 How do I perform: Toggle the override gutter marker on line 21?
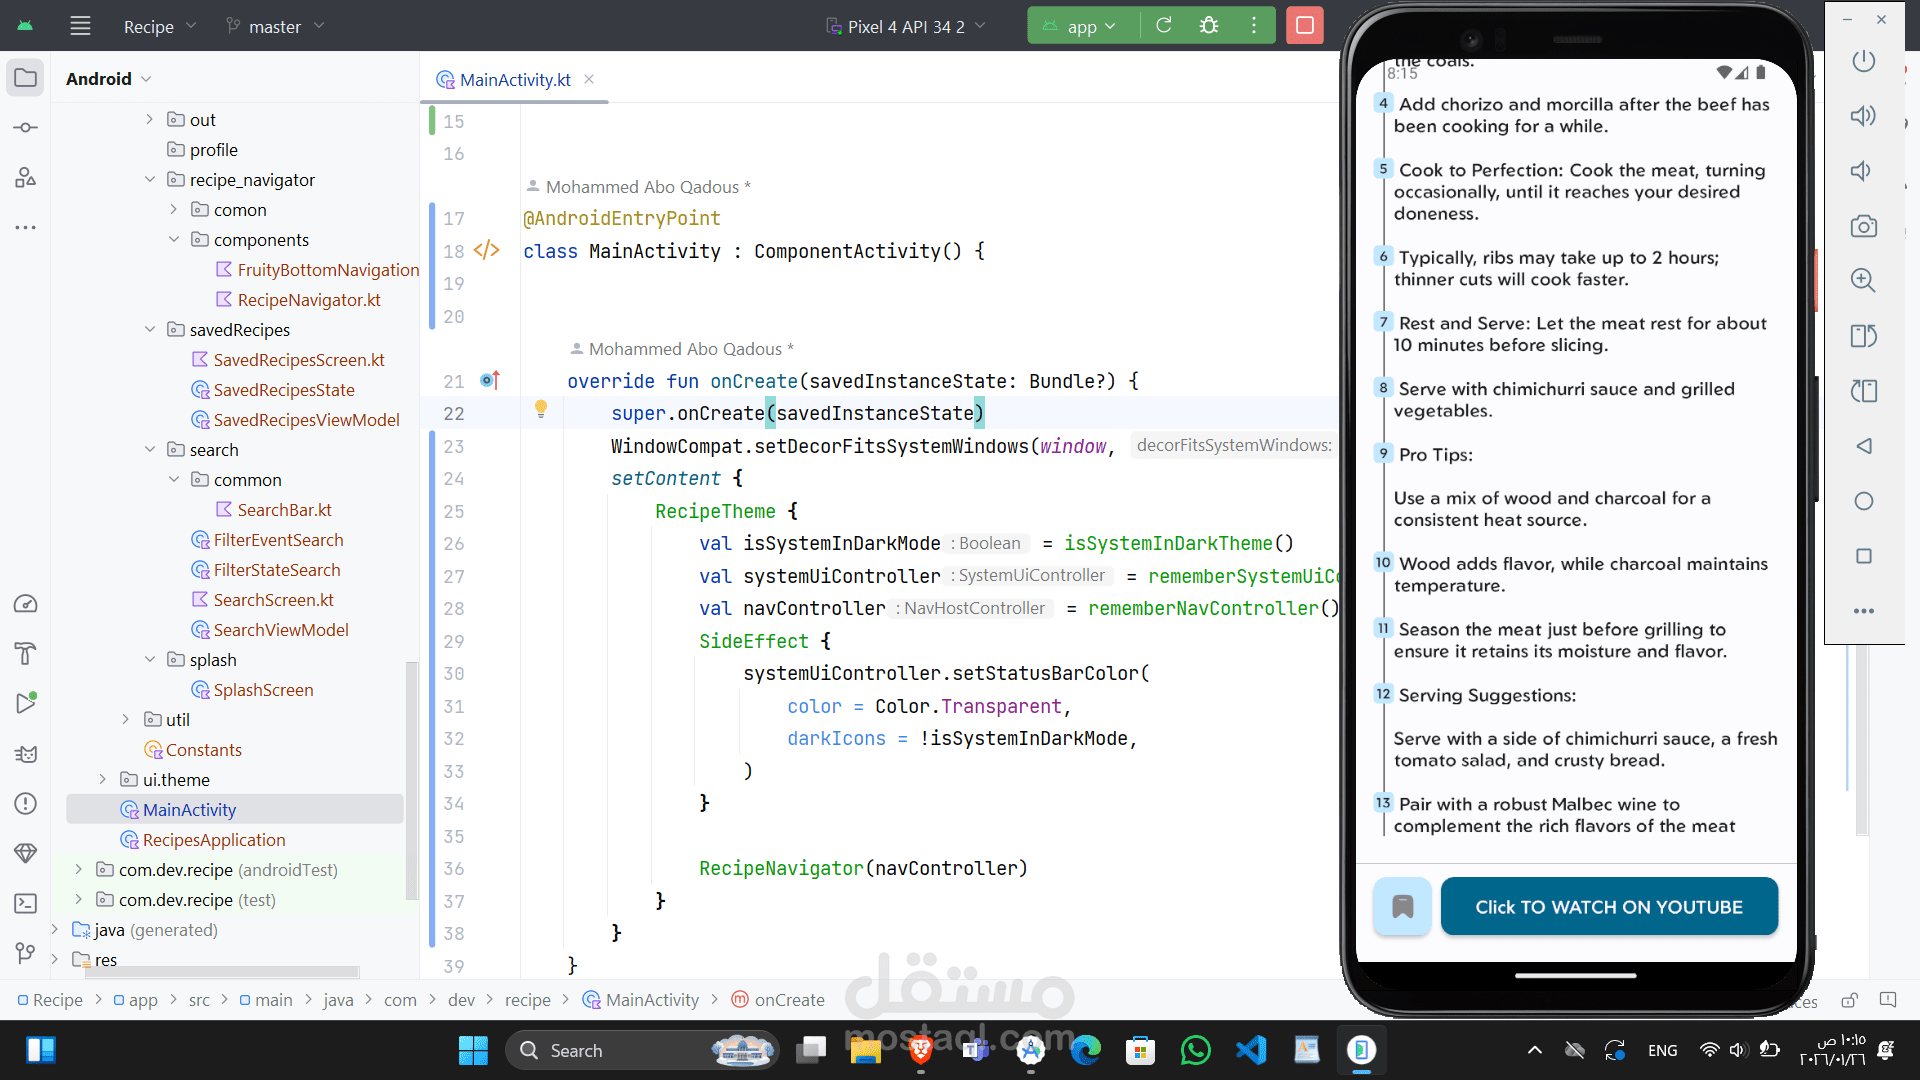489,380
